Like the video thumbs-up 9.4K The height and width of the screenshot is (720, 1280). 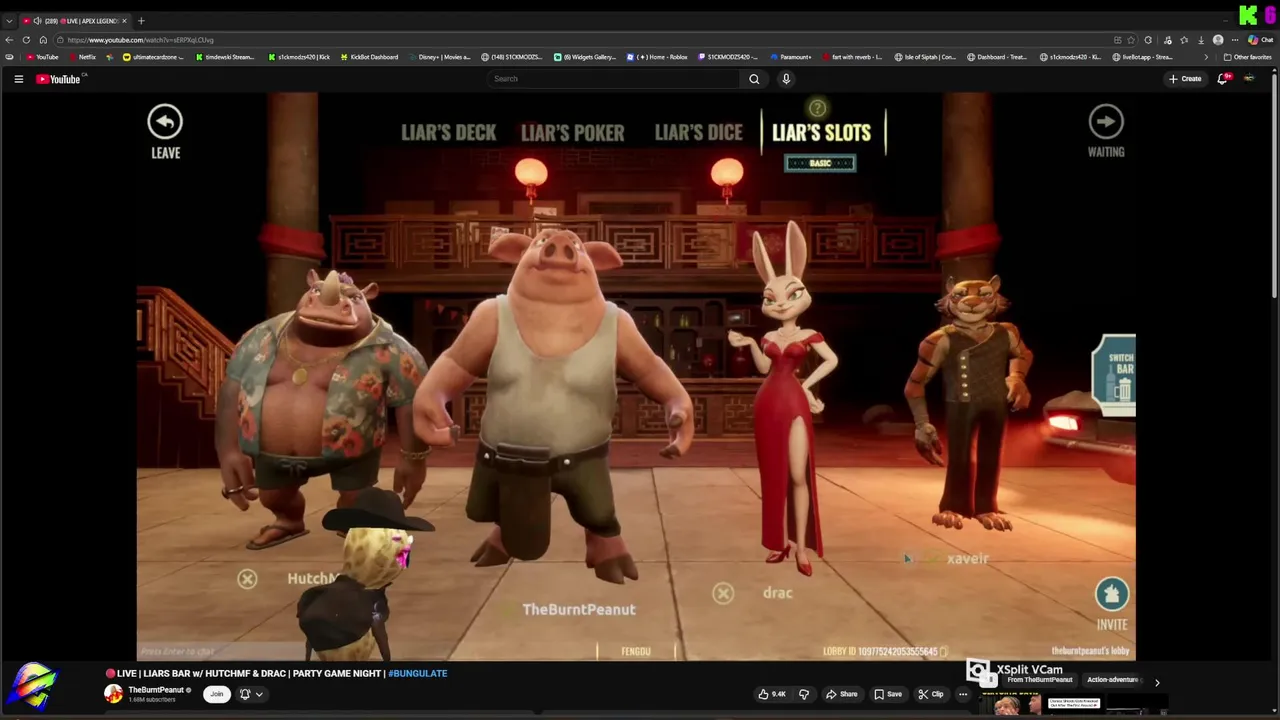(x=771, y=694)
